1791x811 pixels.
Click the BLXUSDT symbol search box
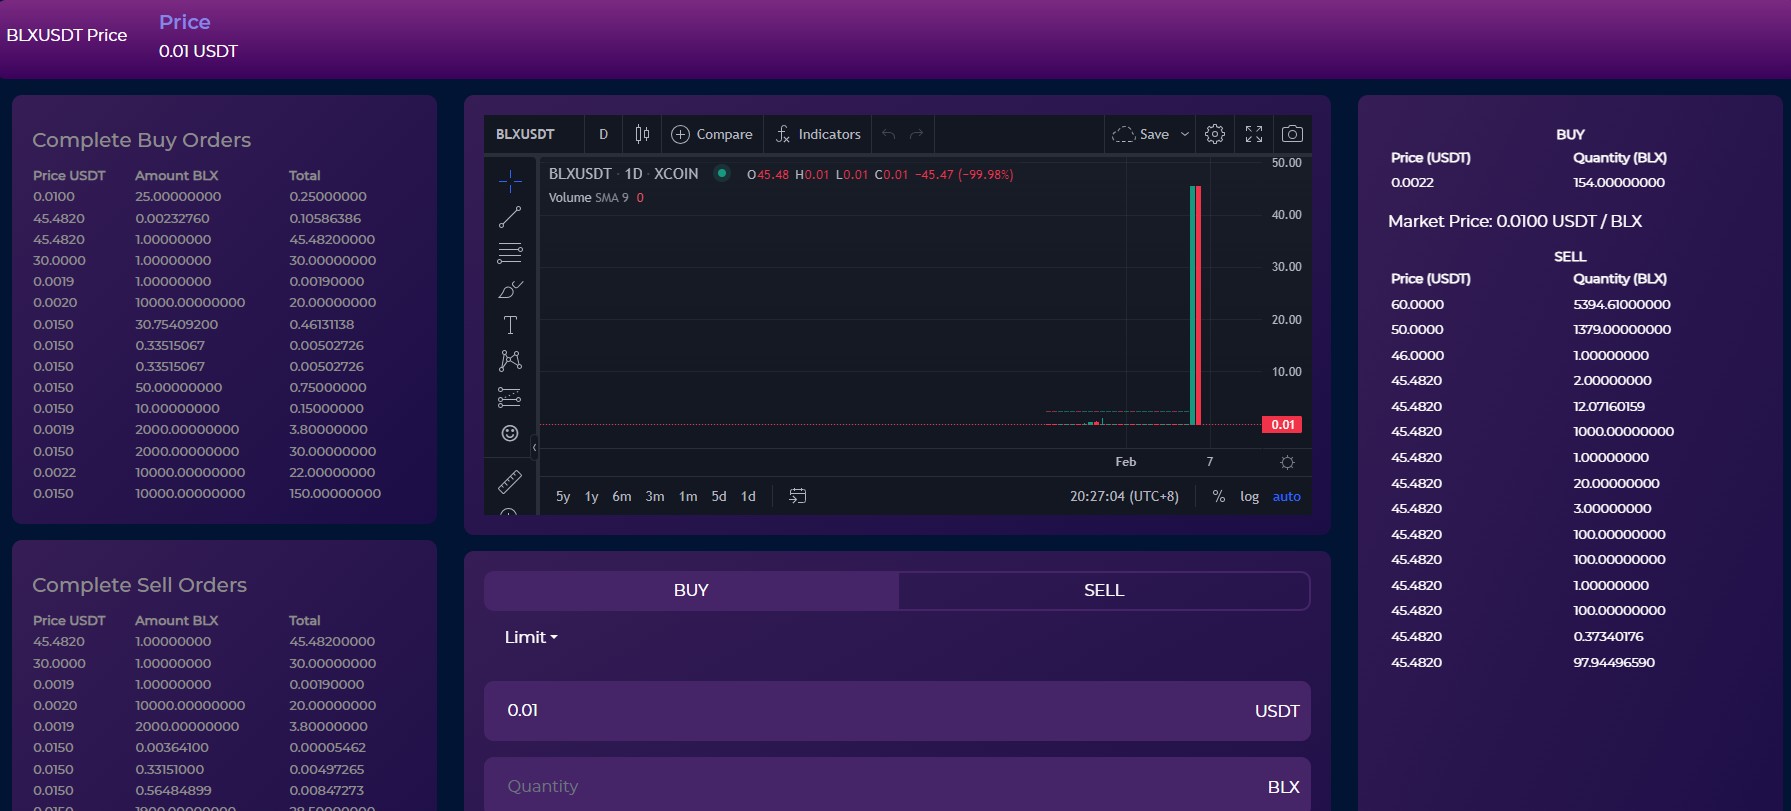[x=535, y=134]
